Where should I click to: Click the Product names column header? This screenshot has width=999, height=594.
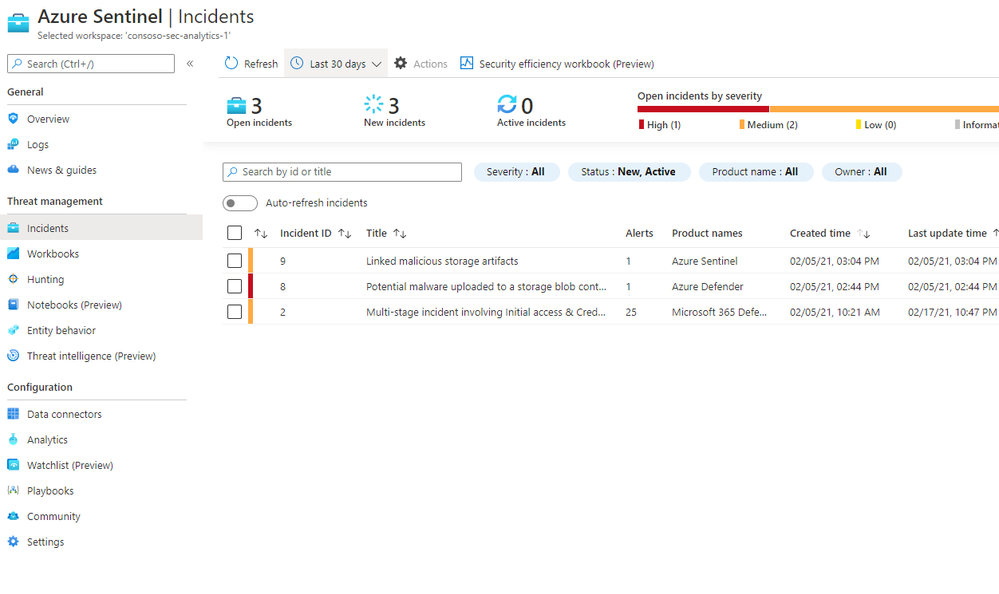pyautogui.click(x=707, y=233)
